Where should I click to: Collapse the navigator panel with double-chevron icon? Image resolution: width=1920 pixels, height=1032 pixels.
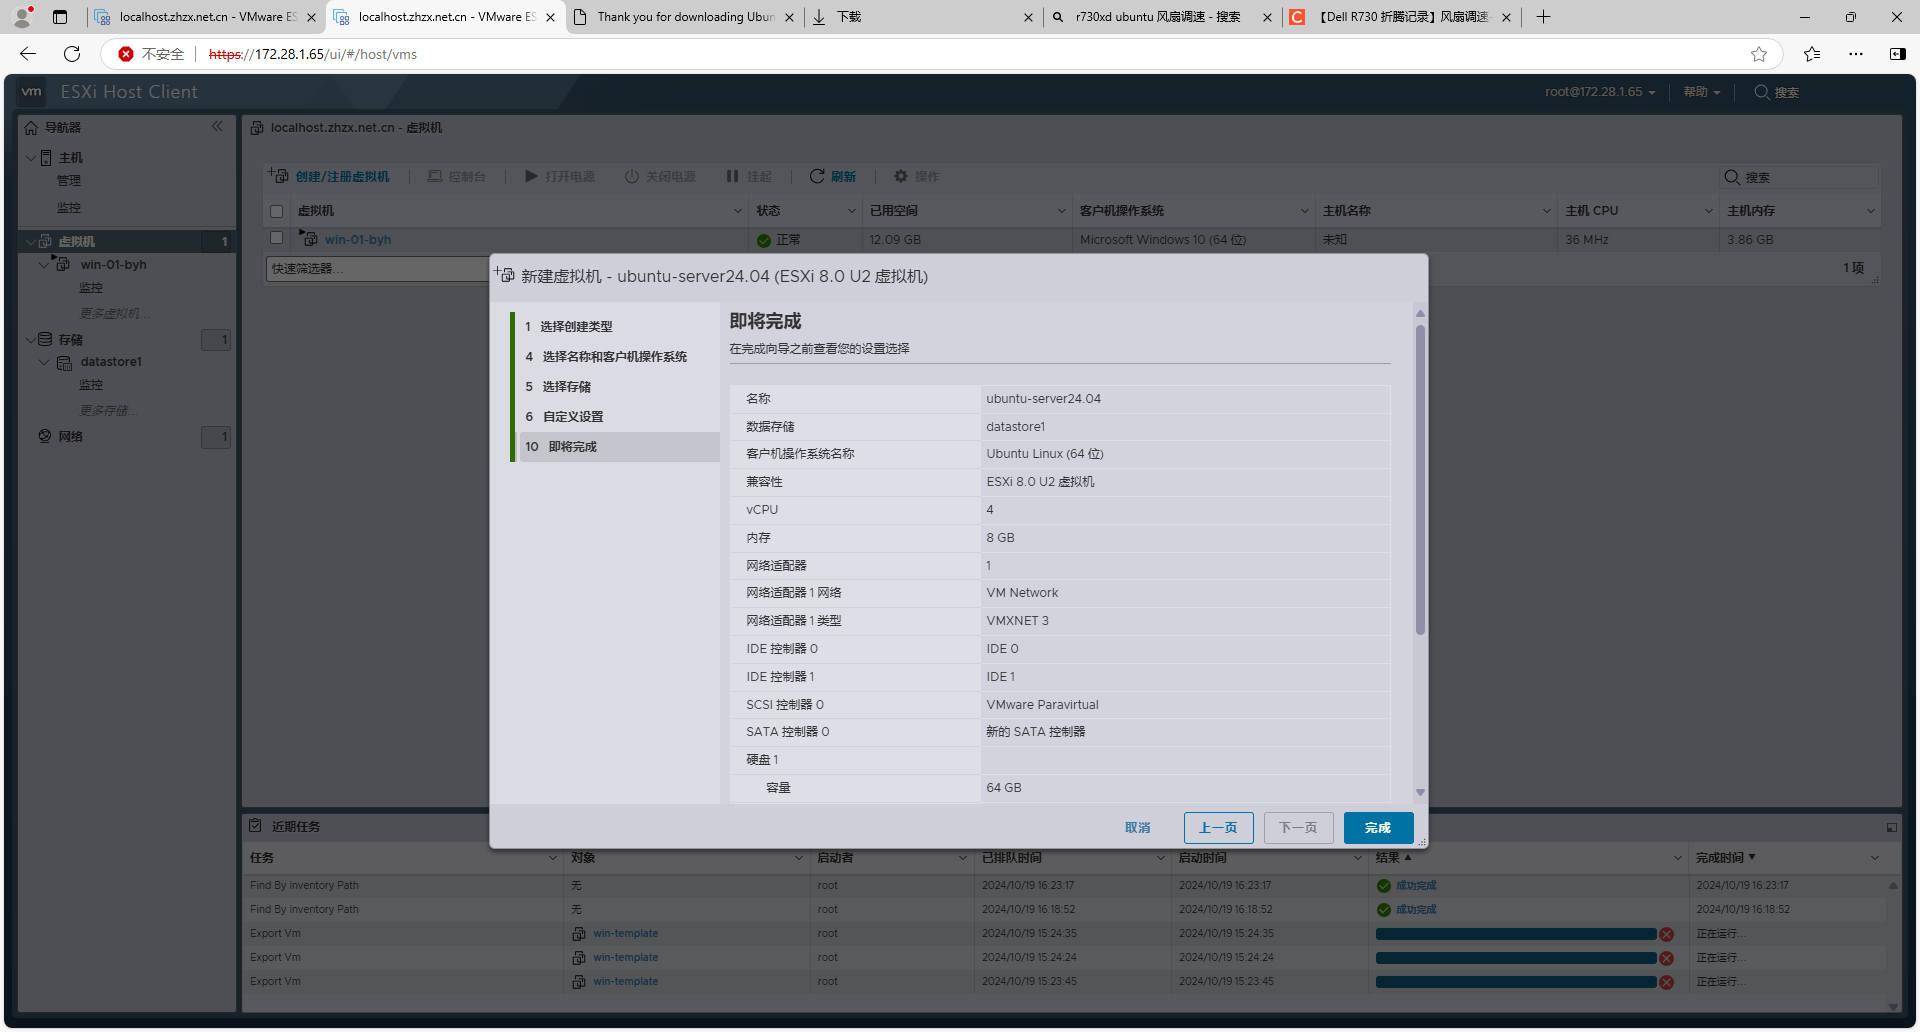pos(217,127)
